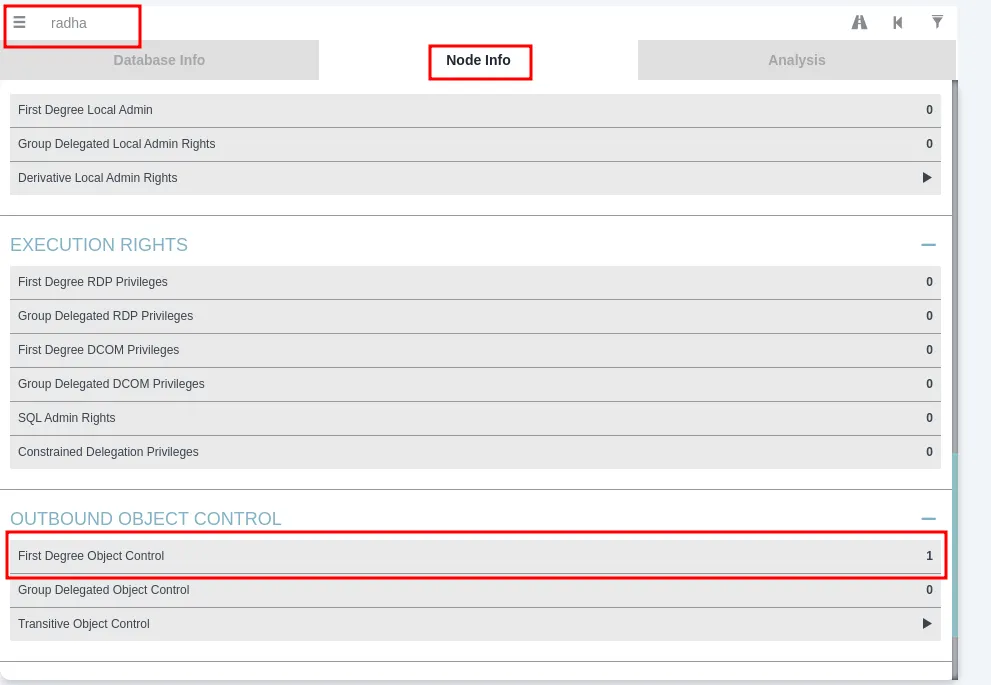Open the edge filter funnel icon

936,21
